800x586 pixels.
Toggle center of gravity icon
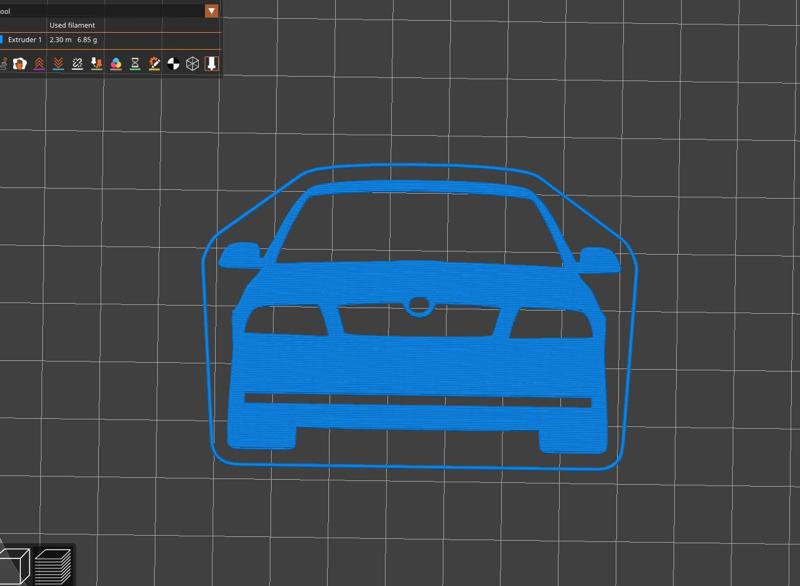[x=173, y=64]
